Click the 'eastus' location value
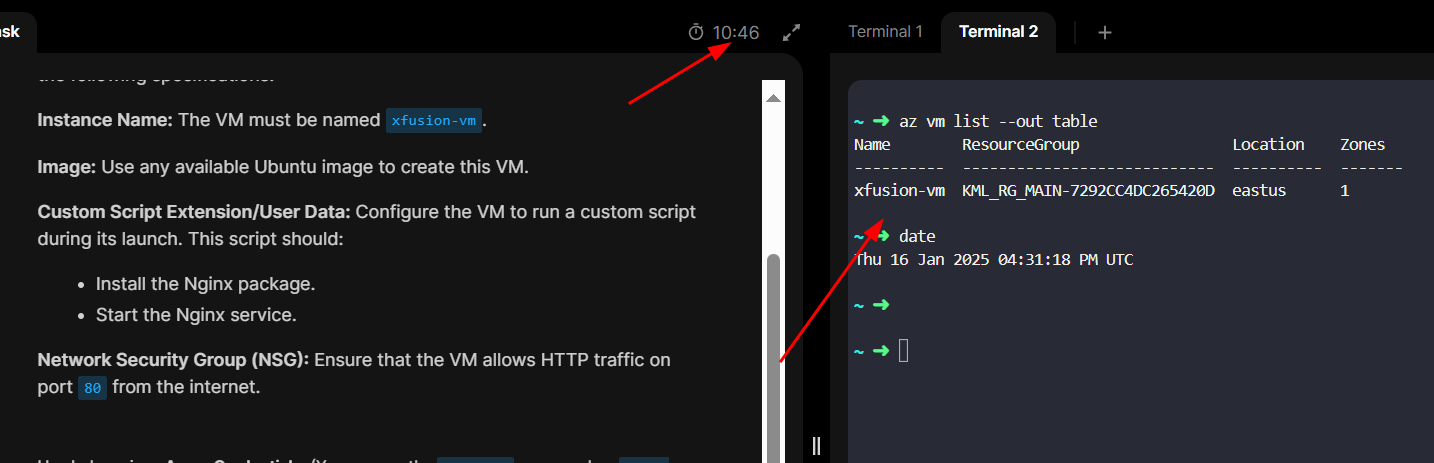1434x463 pixels. (1259, 190)
